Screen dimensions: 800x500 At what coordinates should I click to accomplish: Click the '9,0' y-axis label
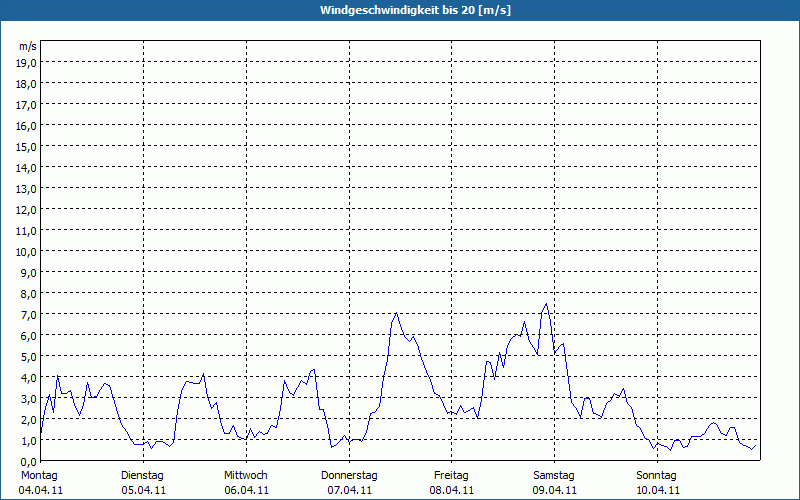click(x=29, y=272)
